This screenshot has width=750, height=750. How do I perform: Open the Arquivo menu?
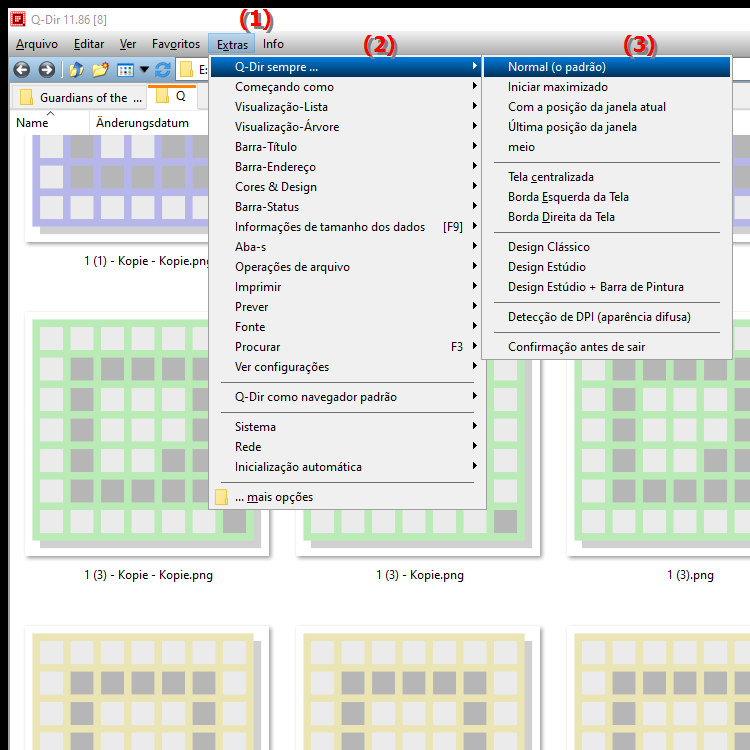coord(36,44)
